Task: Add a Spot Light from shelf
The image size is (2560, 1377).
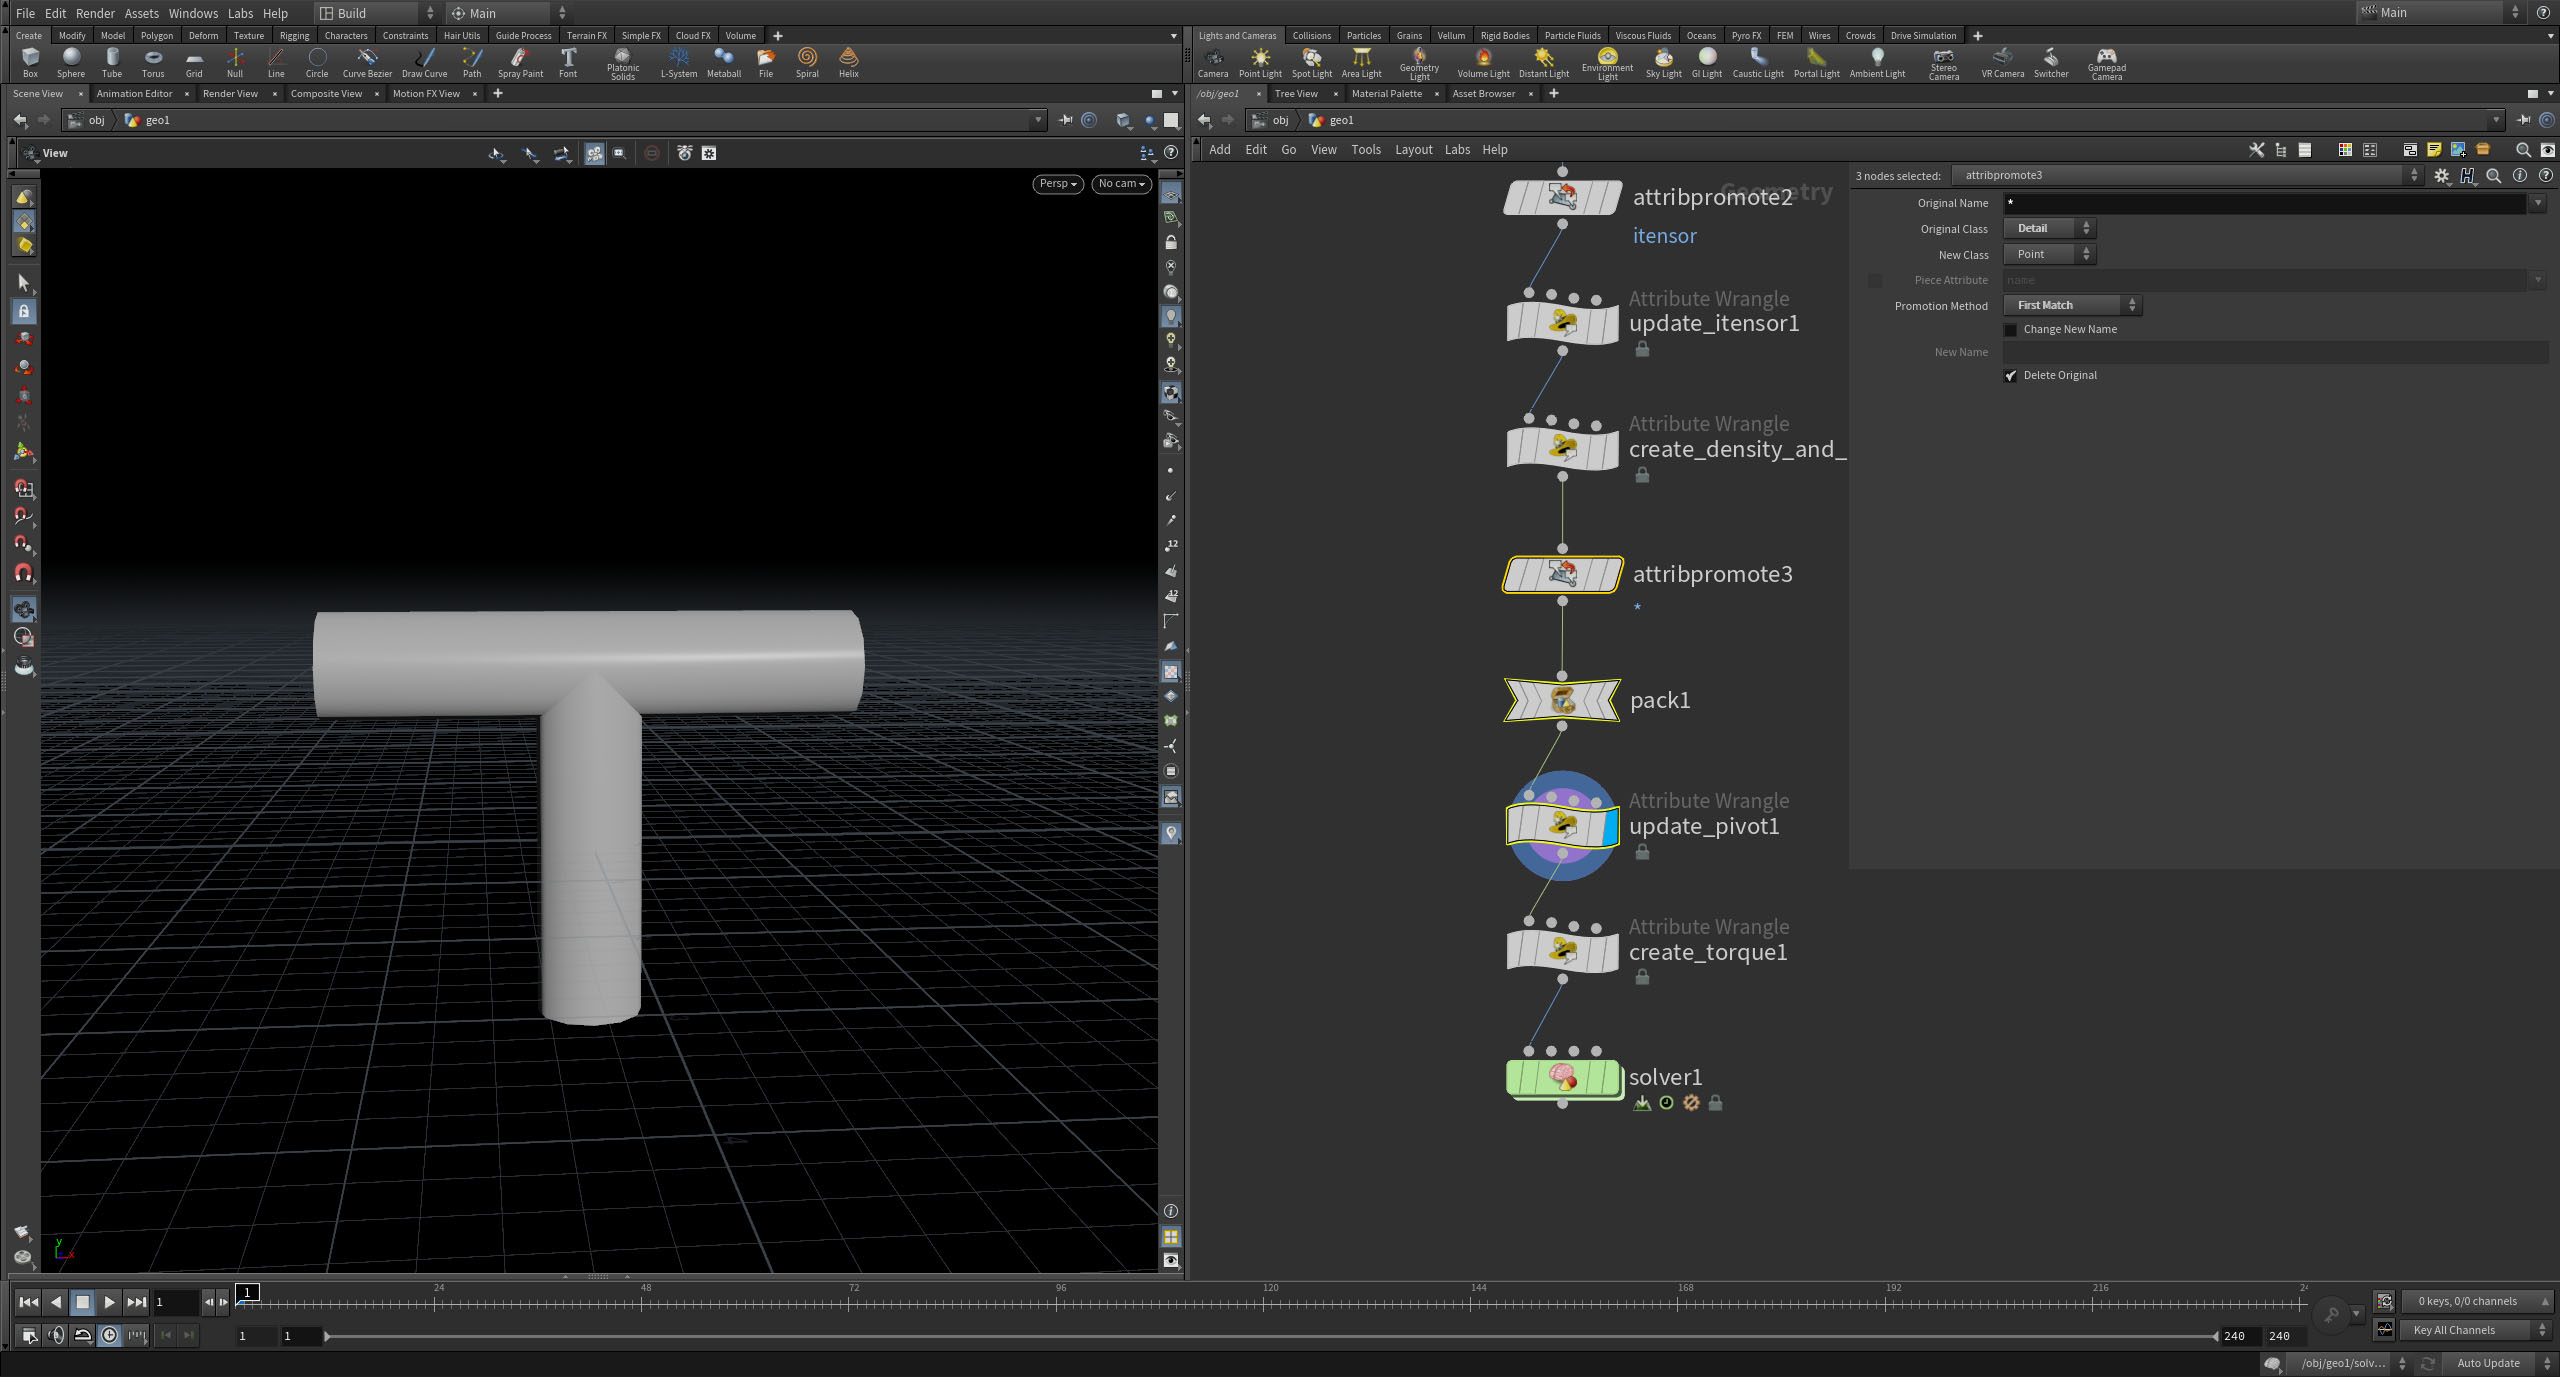Action: 1311,62
